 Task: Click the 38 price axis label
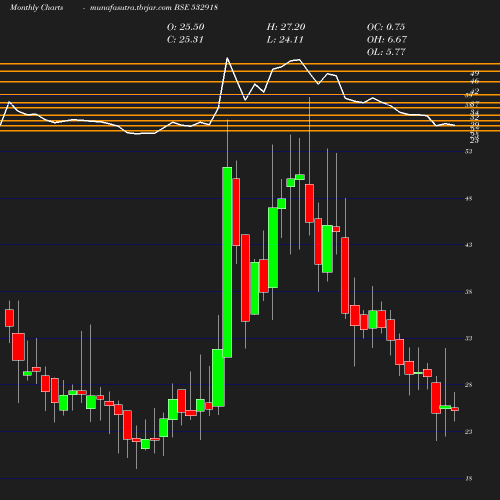[x=469, y=292]
